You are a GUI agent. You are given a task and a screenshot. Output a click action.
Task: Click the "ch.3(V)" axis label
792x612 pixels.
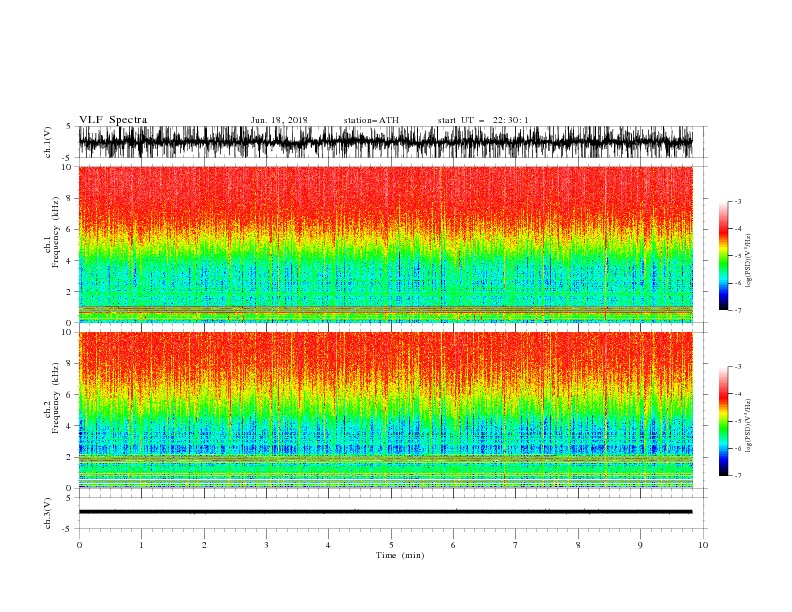coord(48,513)
